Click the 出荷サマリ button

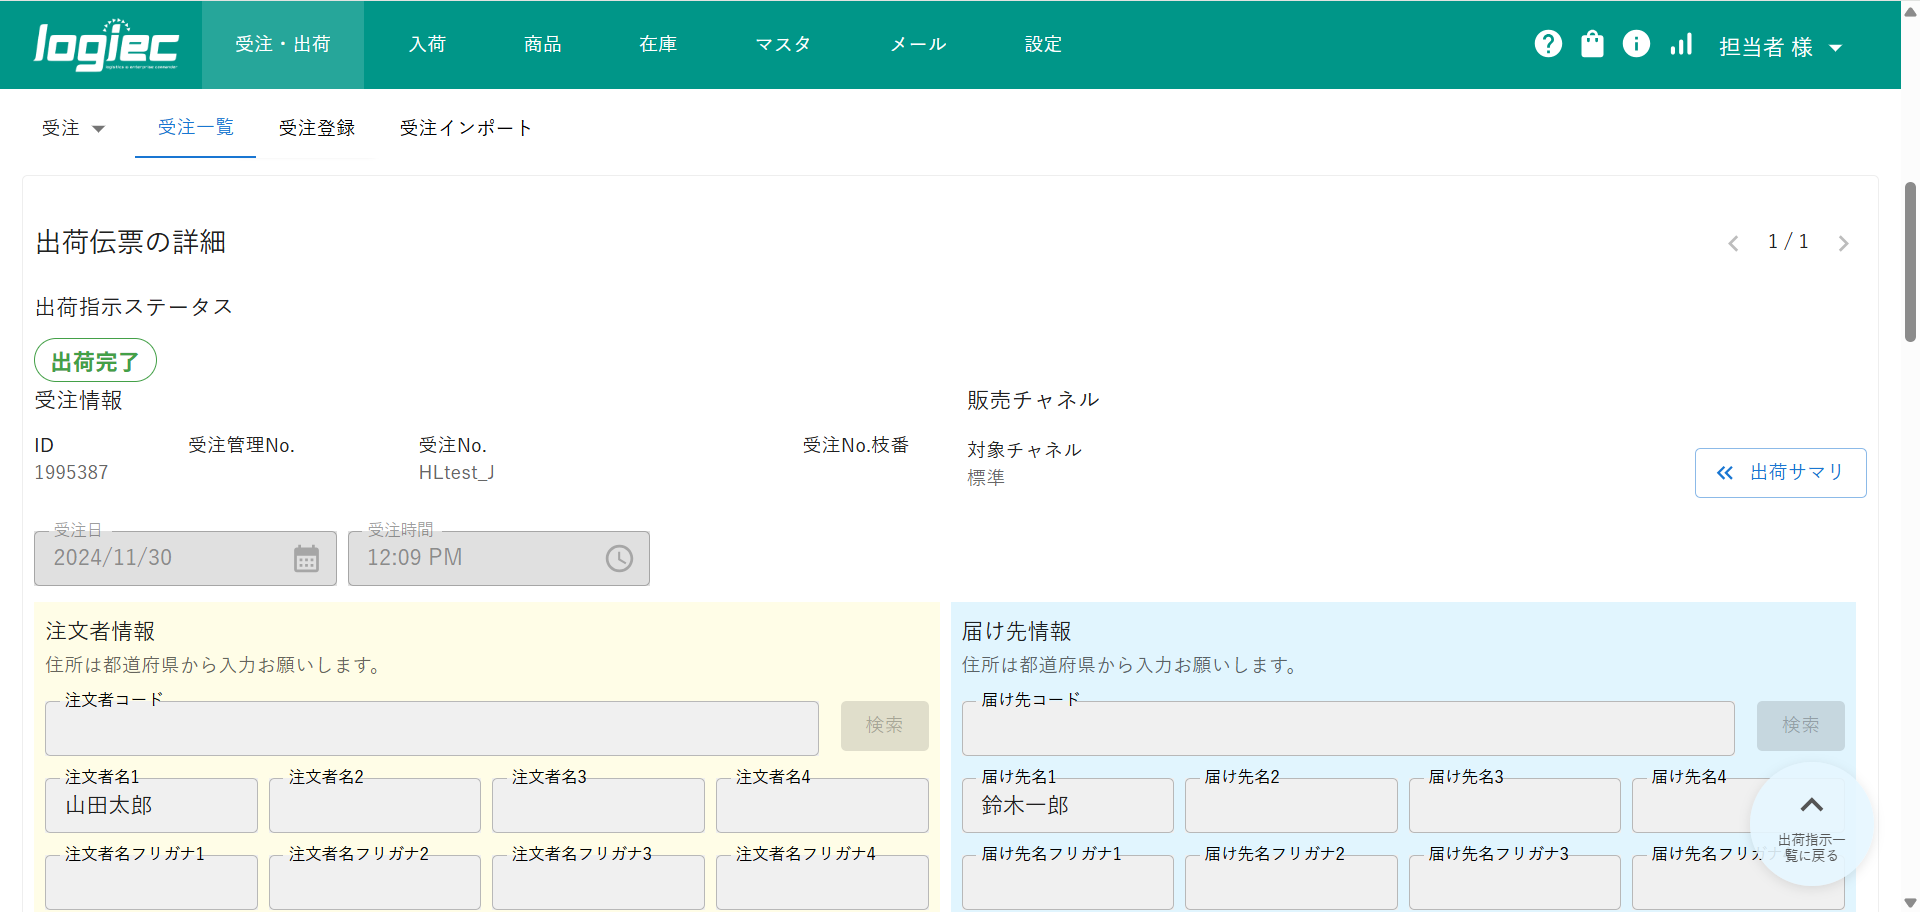click(x=1780, y=473)
